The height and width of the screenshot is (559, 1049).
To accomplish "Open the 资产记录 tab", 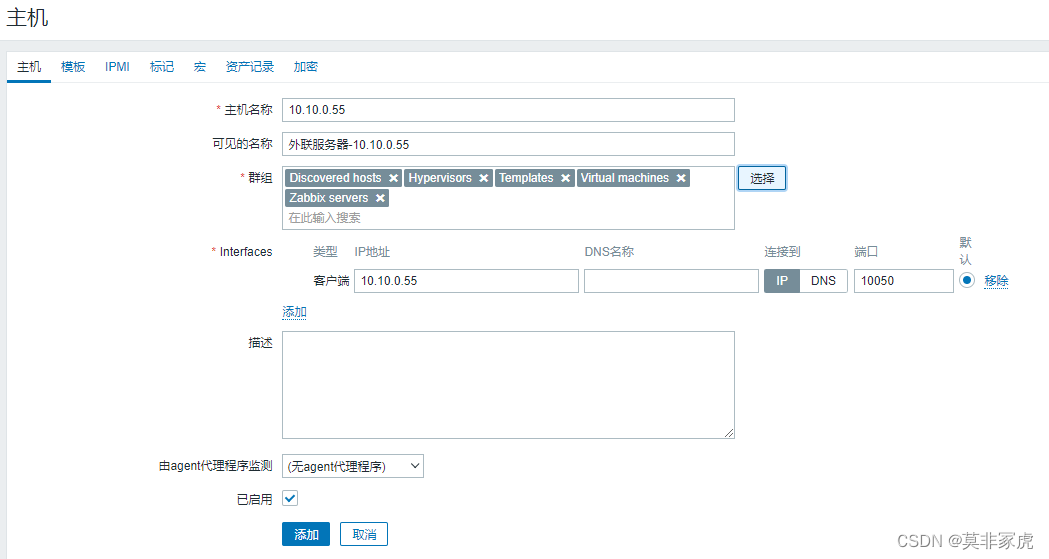I will click(x=250, y=67).
